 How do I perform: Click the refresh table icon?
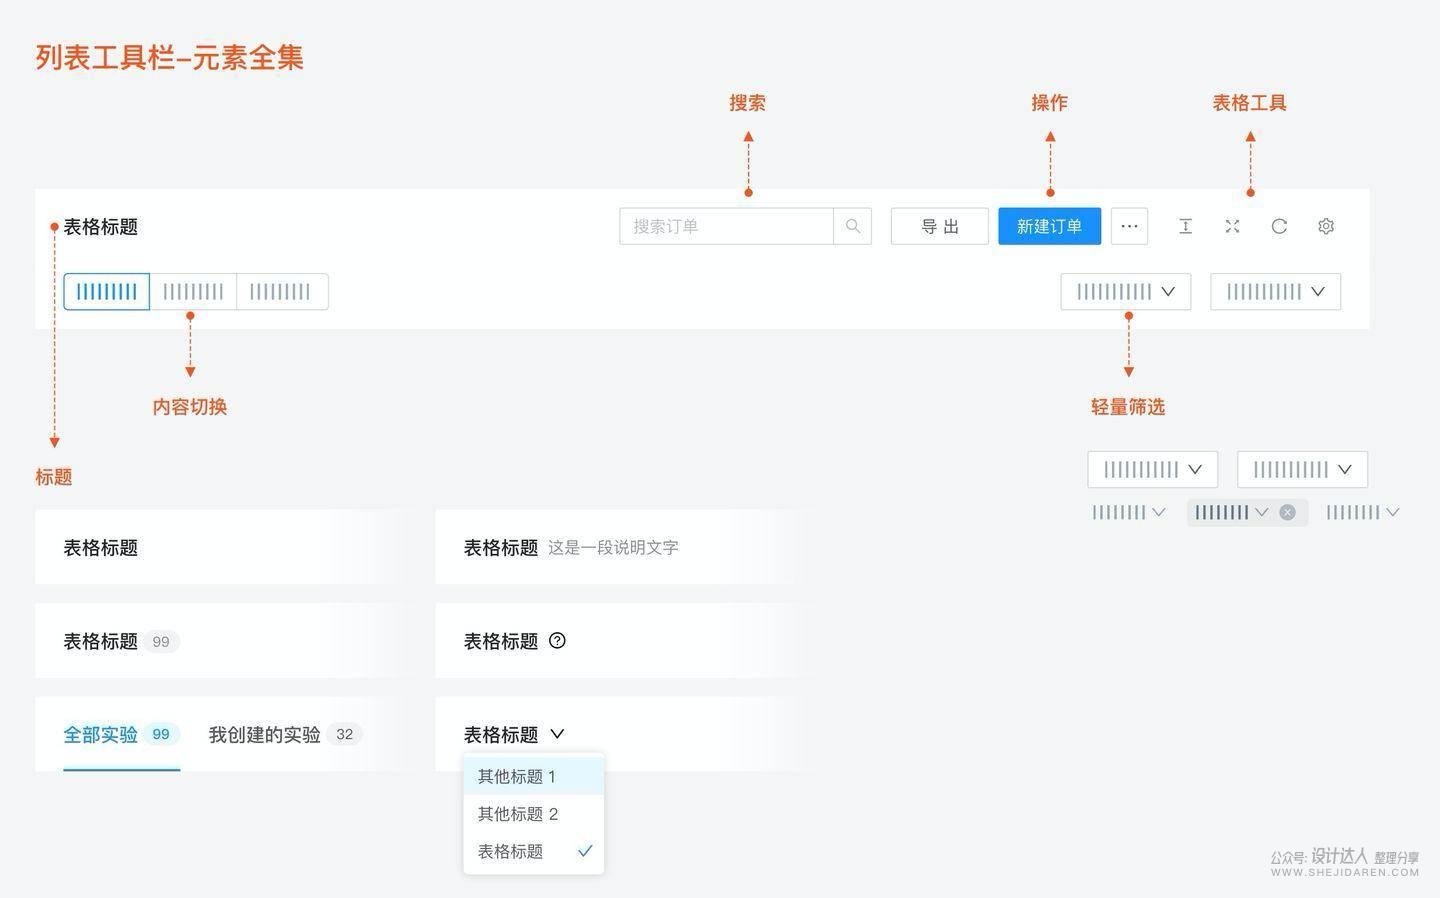pos(1279,226)
